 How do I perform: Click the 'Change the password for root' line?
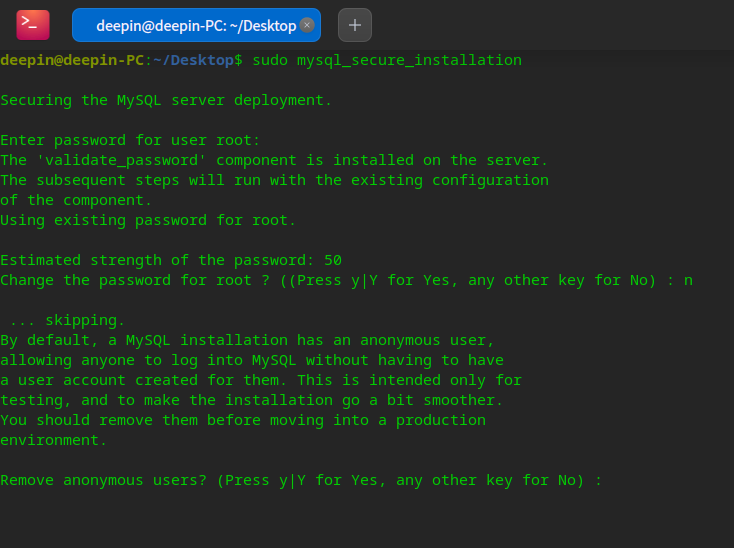346,280
